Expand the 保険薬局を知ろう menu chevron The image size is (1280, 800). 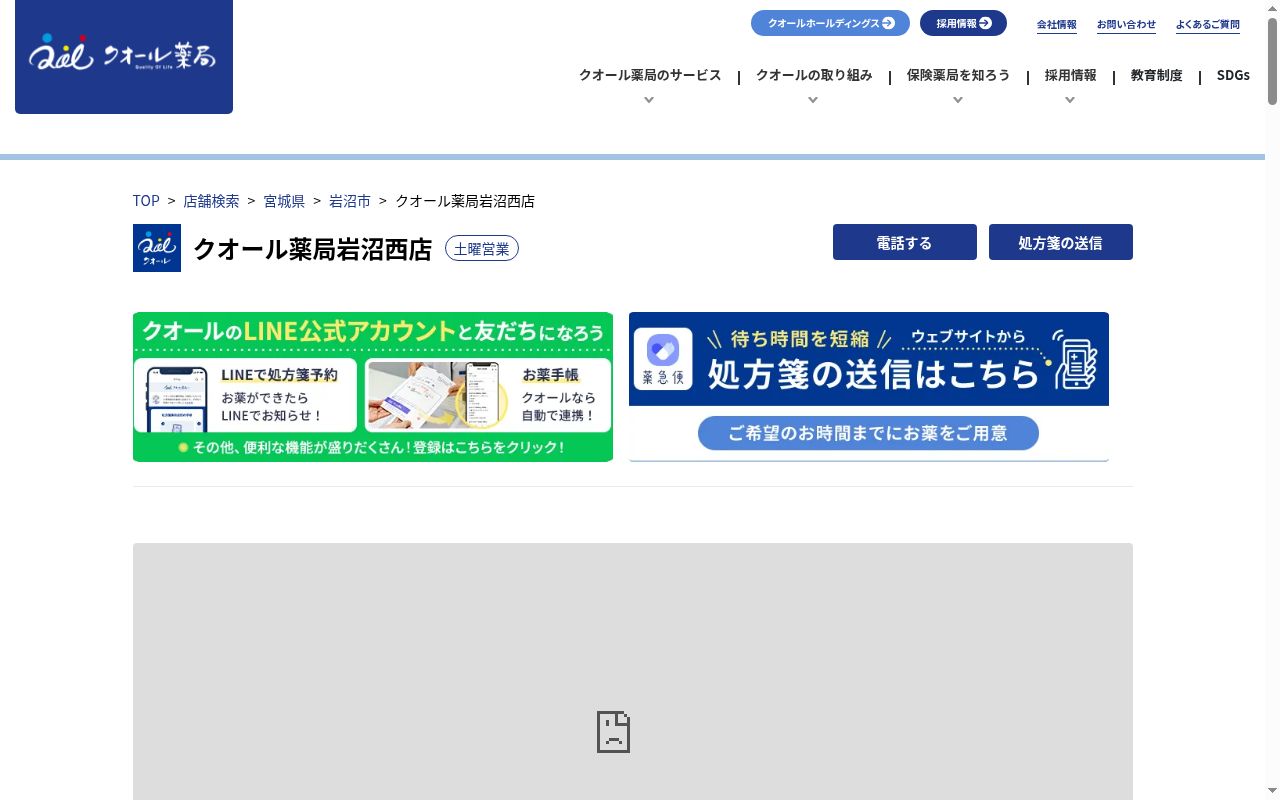click(x=958, y=100)
